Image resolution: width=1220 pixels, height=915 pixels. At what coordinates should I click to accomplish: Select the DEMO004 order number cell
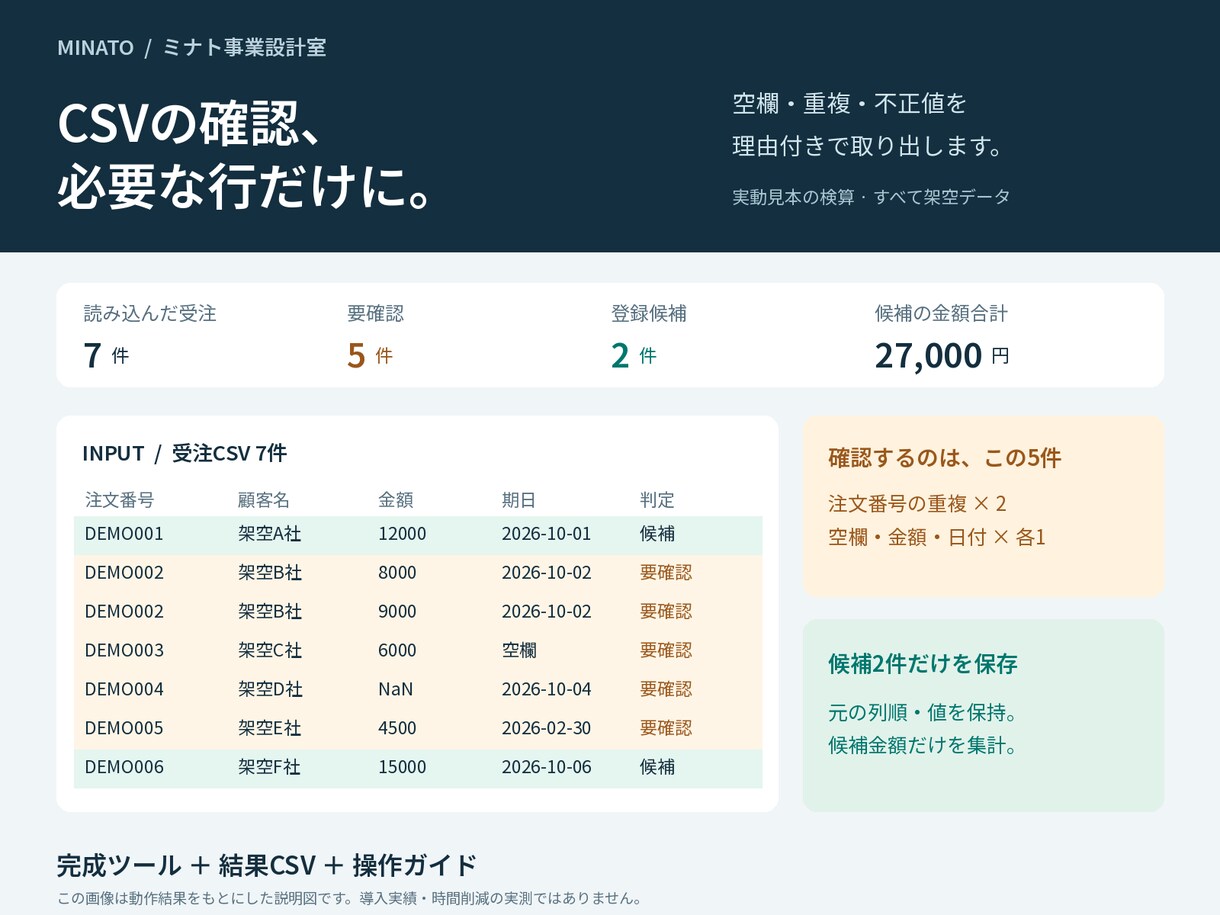coord(124,690)
